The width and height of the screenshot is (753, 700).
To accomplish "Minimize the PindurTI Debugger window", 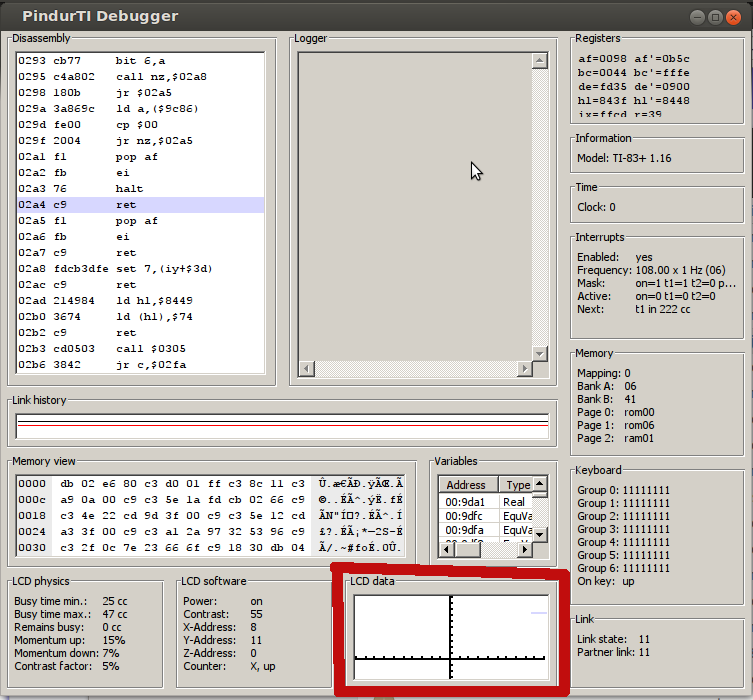I will click(x=697, y=17).
